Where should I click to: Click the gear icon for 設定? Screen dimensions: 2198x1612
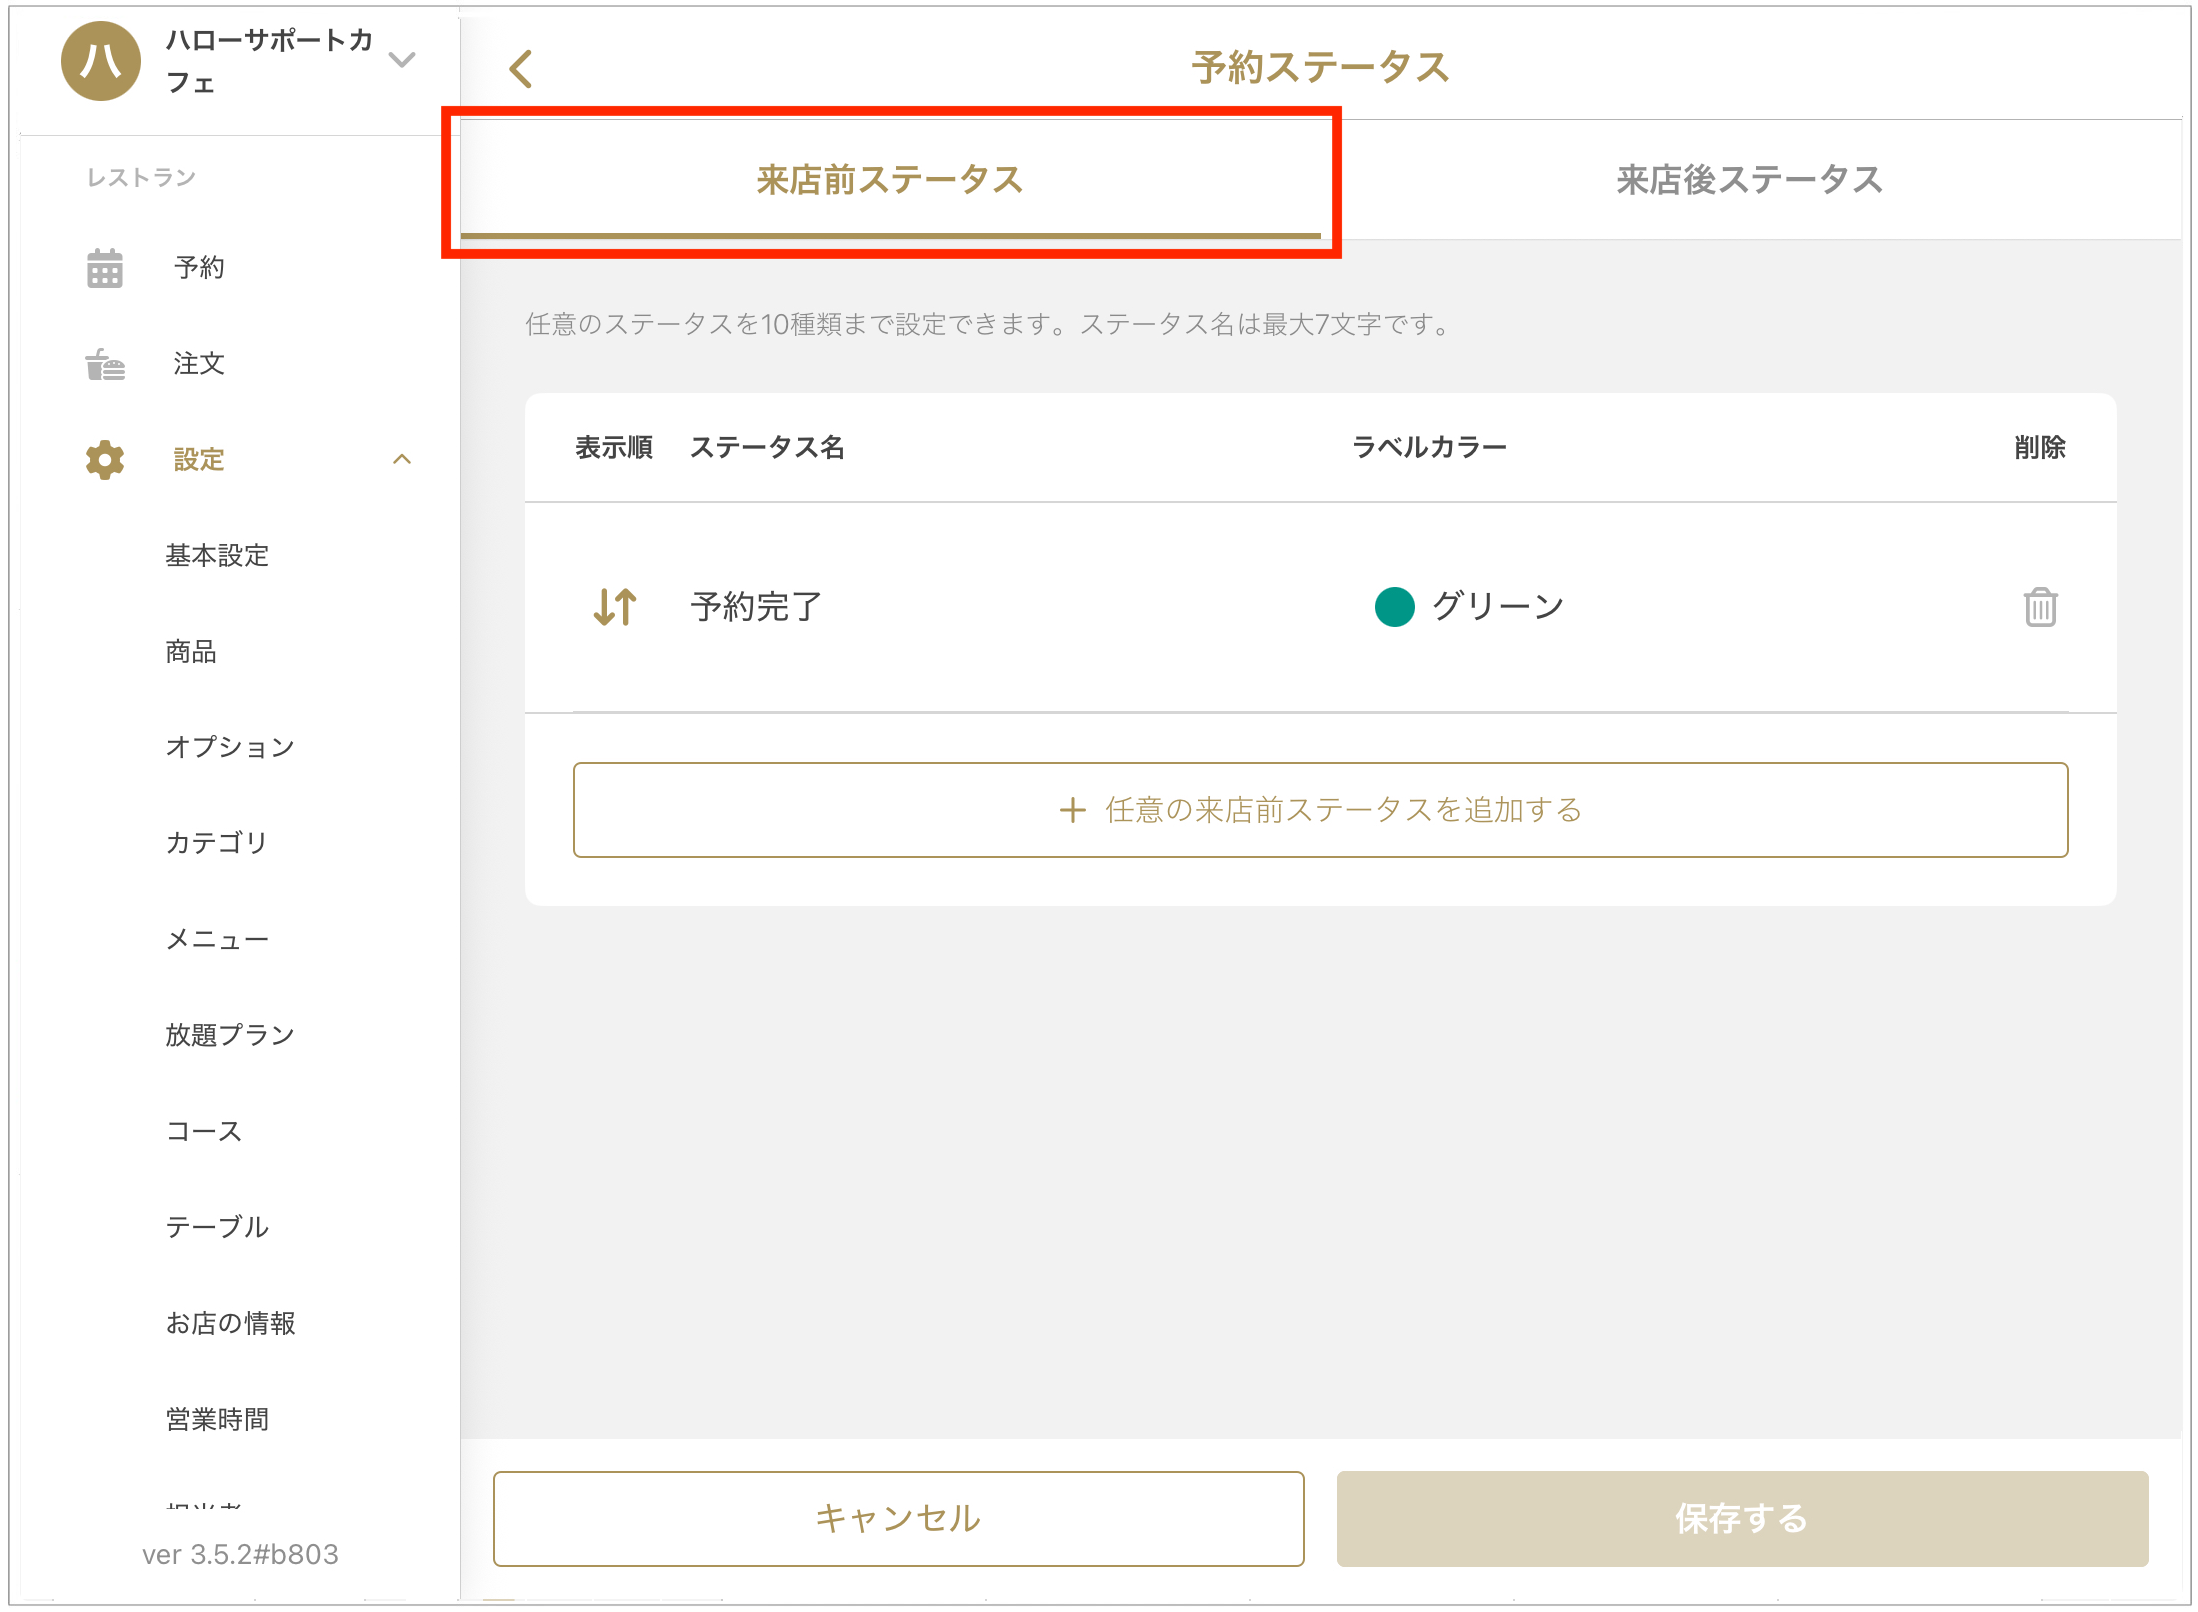pyautogui.click(x=105, y=459)
